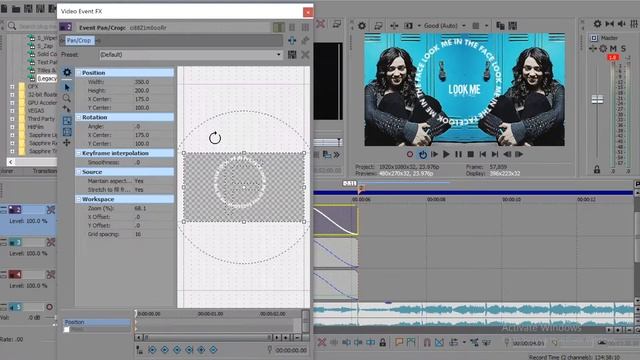This screenshot has height=360, width=640.
Task: Open Video Output FX in preview toolbar
Action: tap(394, 26)
